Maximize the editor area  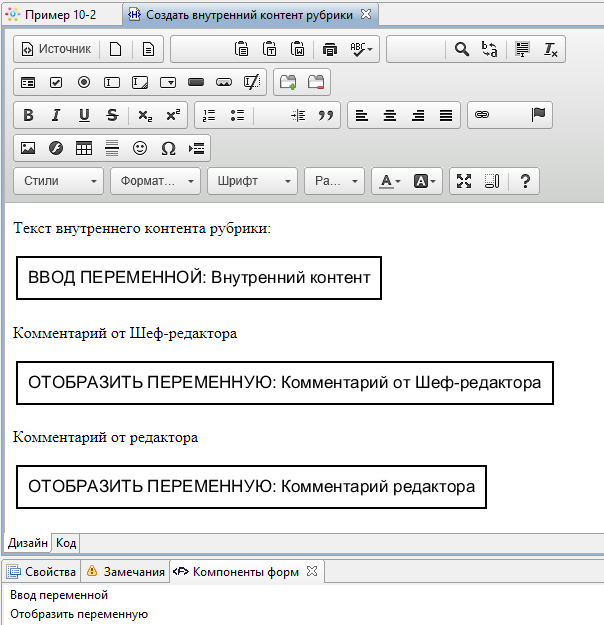[463, 181]
